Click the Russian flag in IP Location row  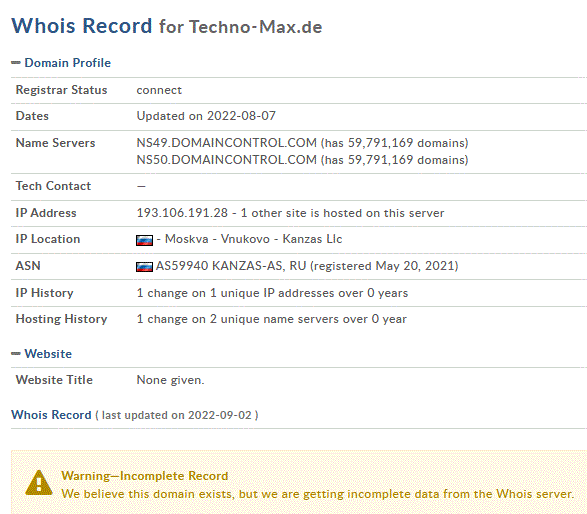(x=145, y=240)
